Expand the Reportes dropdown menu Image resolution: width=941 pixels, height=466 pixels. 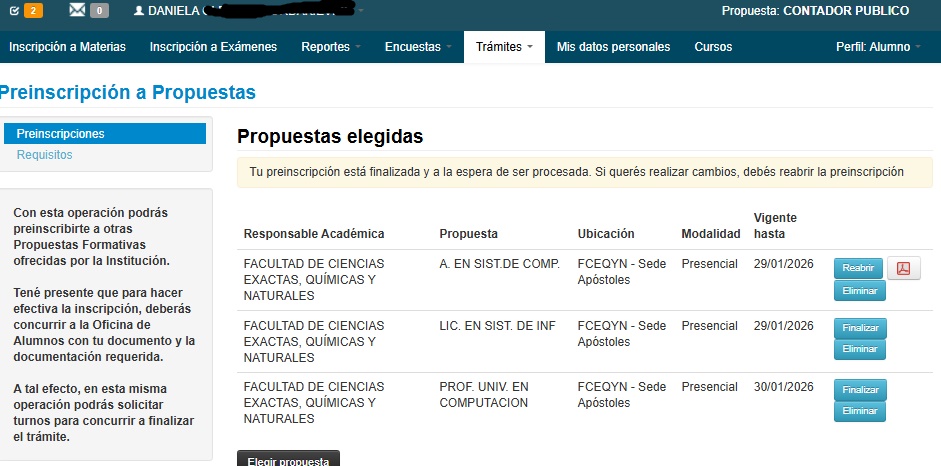click(x=332, y=47)
